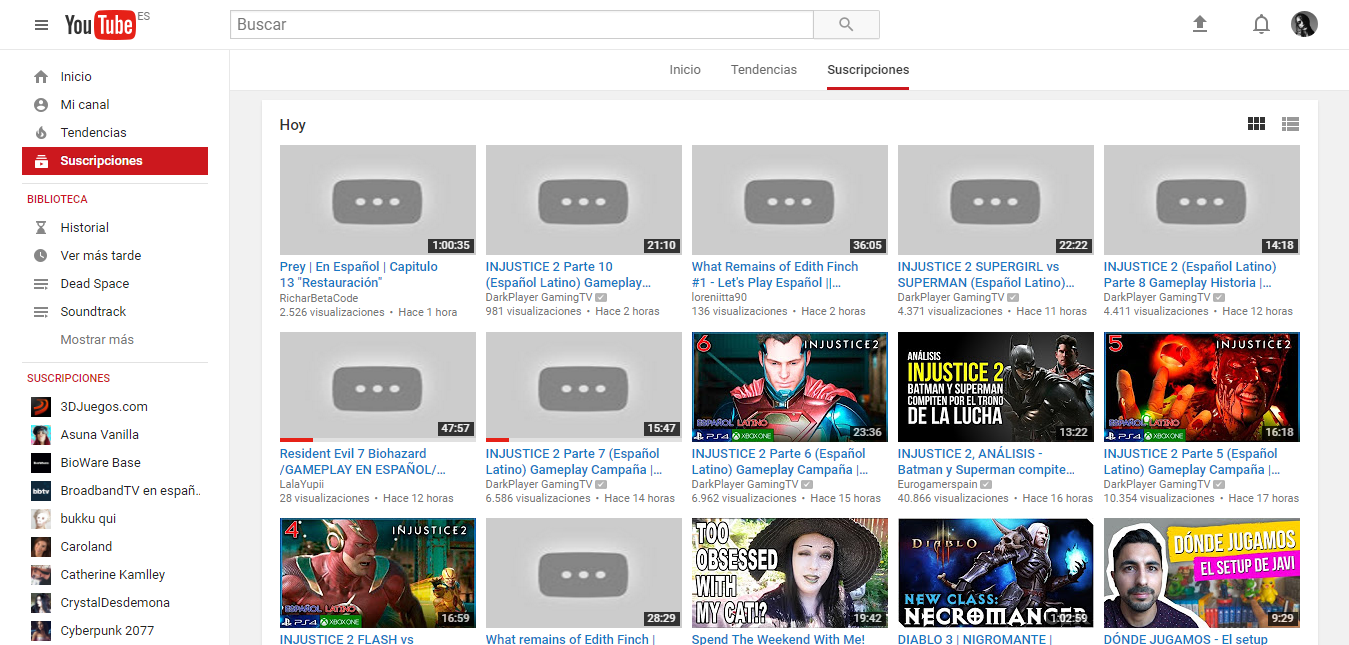This screenshot has height=645, width=1349.
Task: Open INJUSTICE 2 SUPERGIRL vs SUPERMAN title
Action: (986, 275)
